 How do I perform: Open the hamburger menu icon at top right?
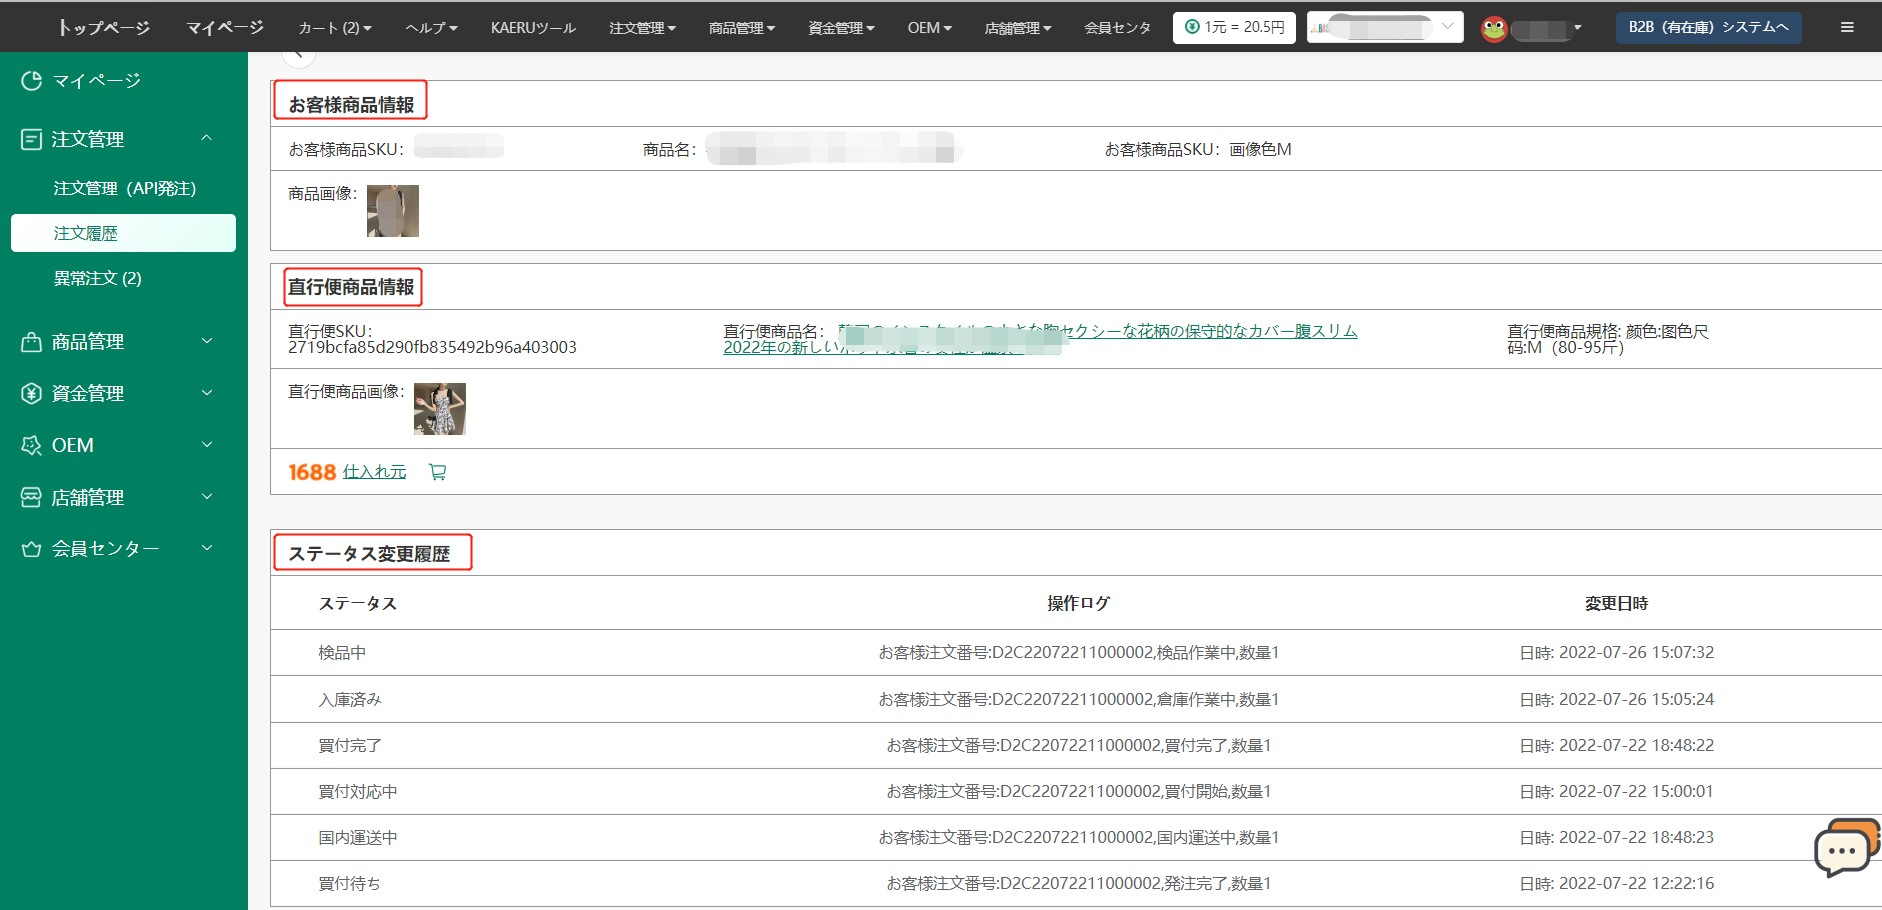1847,27
